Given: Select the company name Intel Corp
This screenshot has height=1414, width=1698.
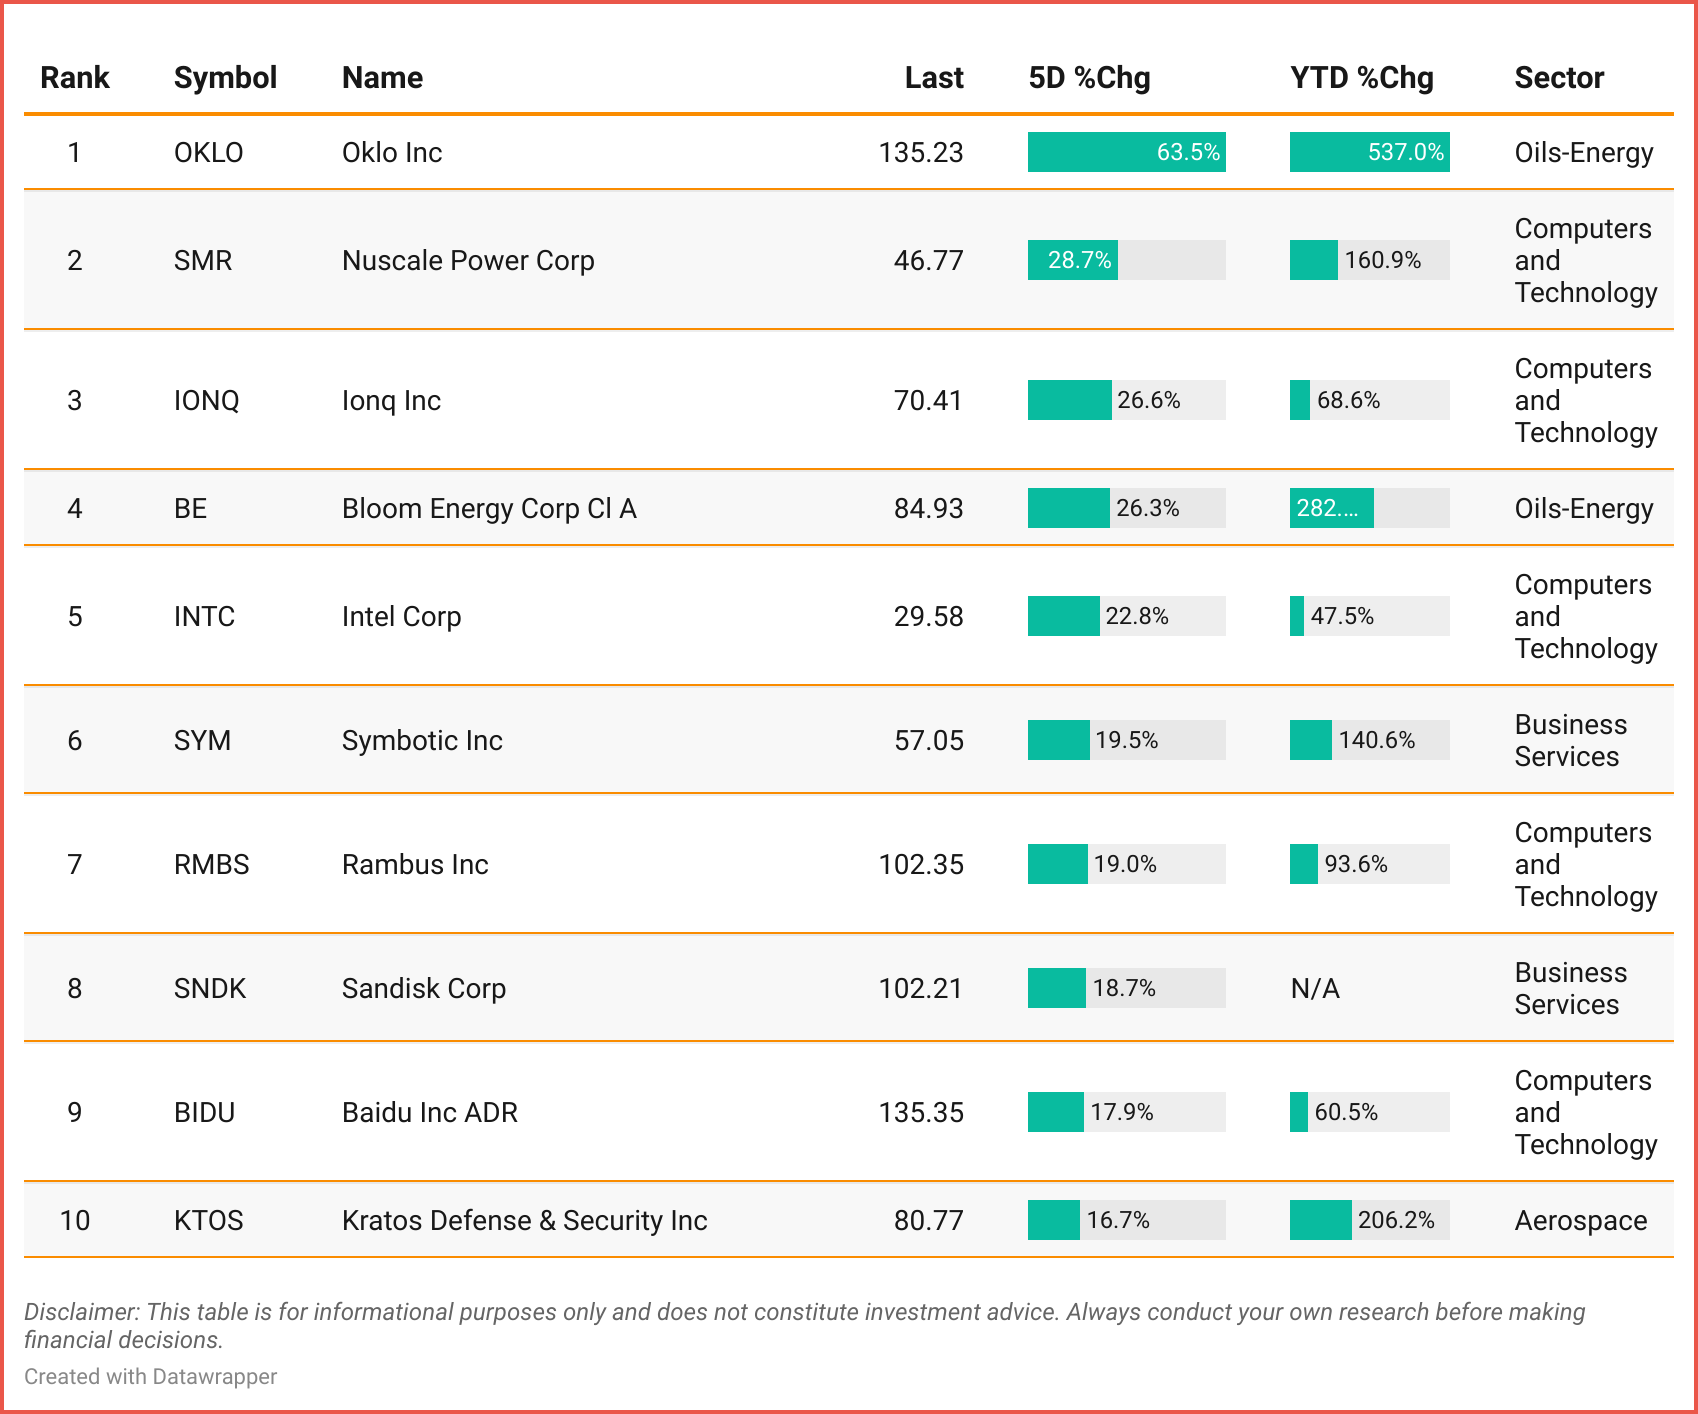Looking at the screenshot, I should (x=401, y=616).
